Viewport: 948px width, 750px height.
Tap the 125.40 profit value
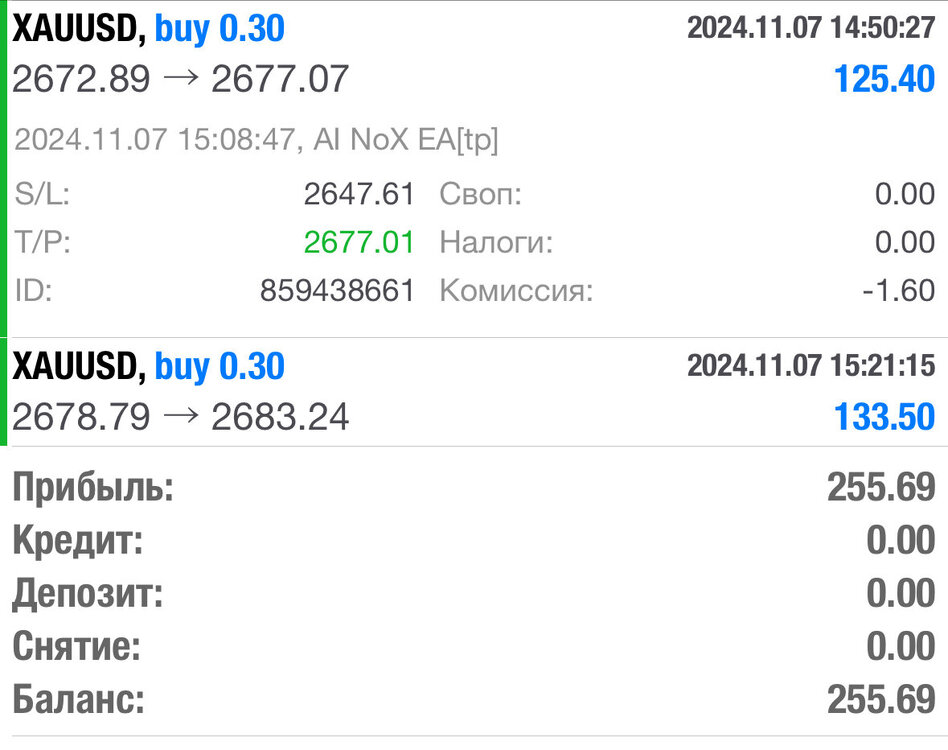(x=884, y=79)
